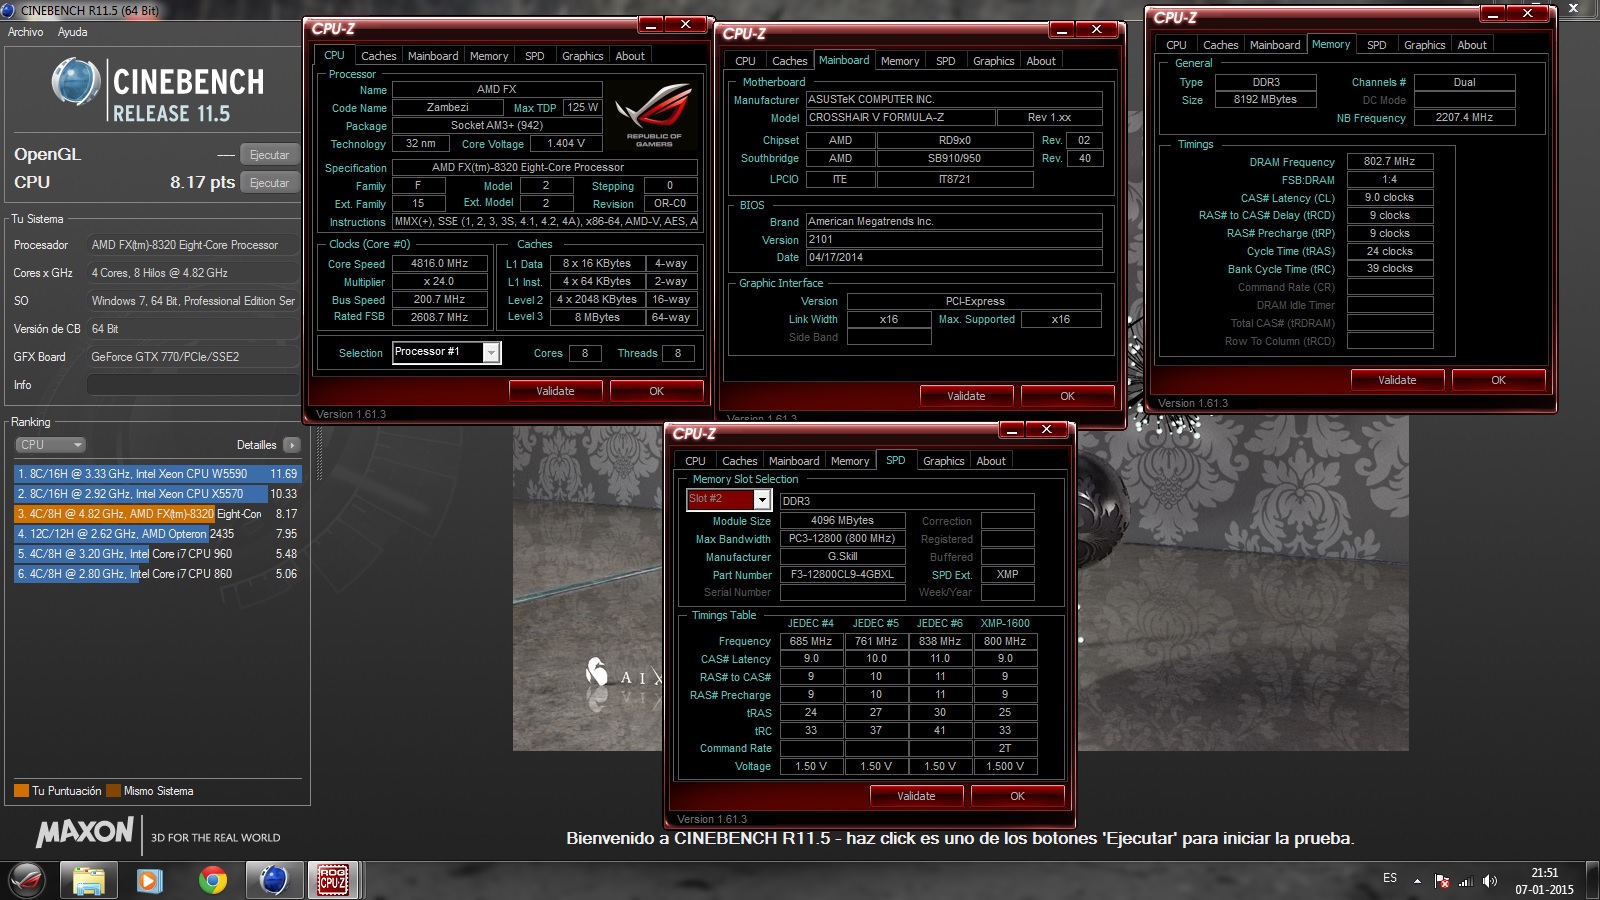Select the Core i7 CPU 860 ranking row
Viewport: 1600px width, 900px height.
157,574
